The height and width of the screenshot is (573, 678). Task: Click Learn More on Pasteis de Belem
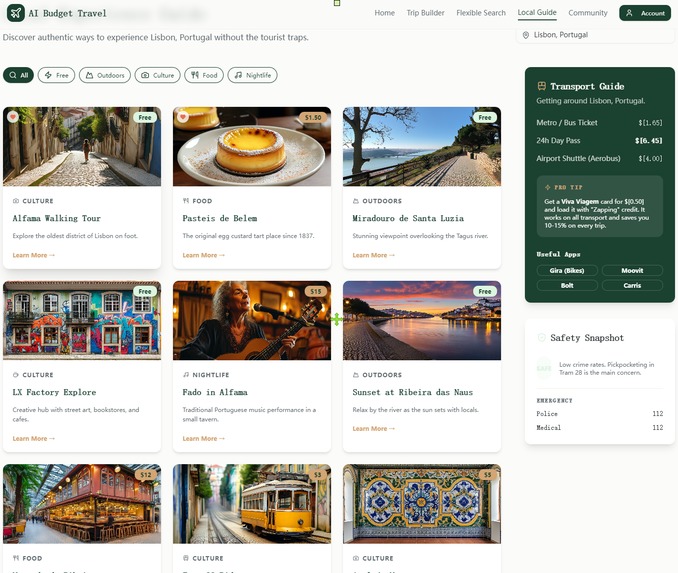pyautogui.click(x=204, y=255)
